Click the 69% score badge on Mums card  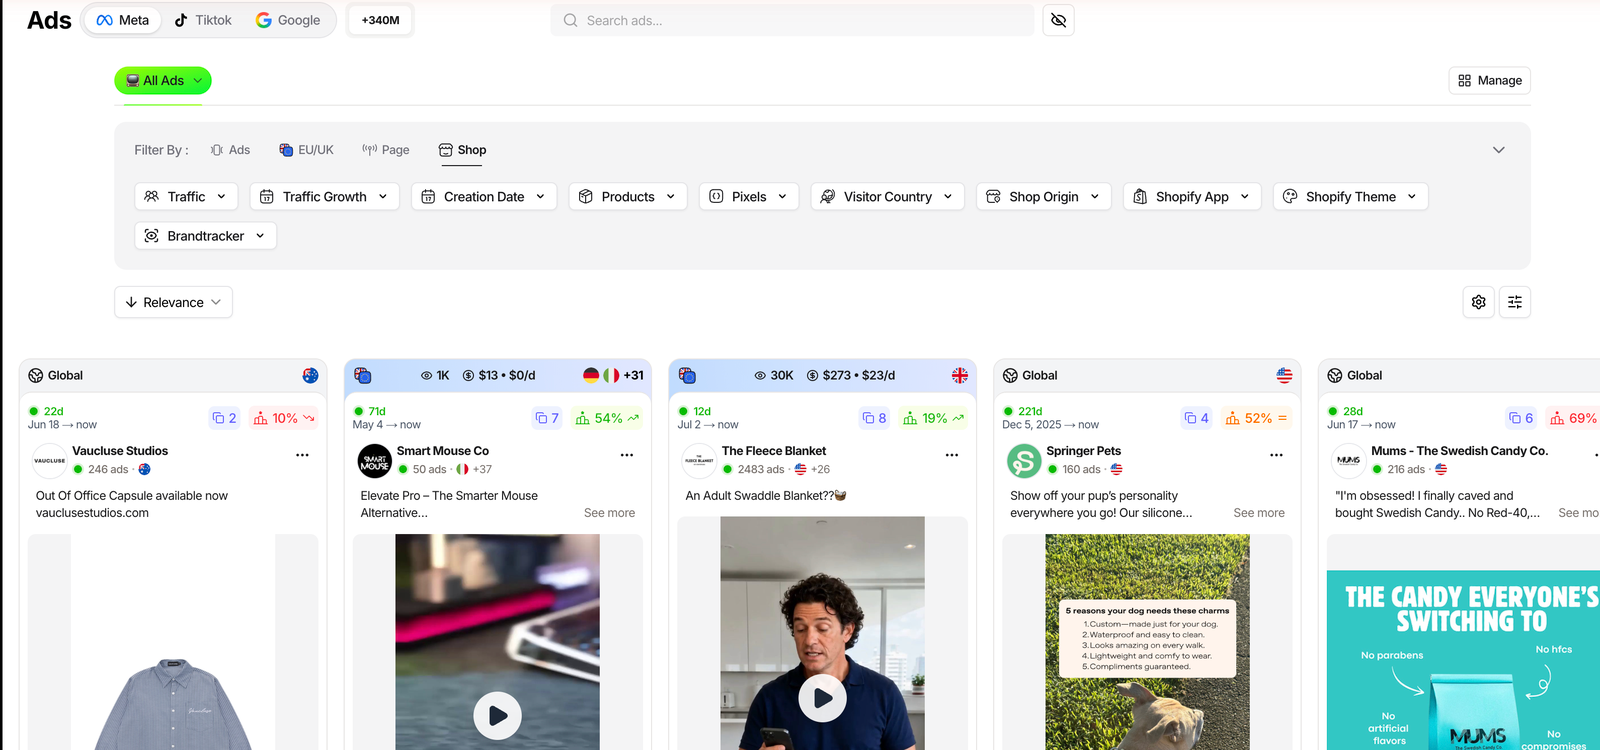(x=1573, y=418)
